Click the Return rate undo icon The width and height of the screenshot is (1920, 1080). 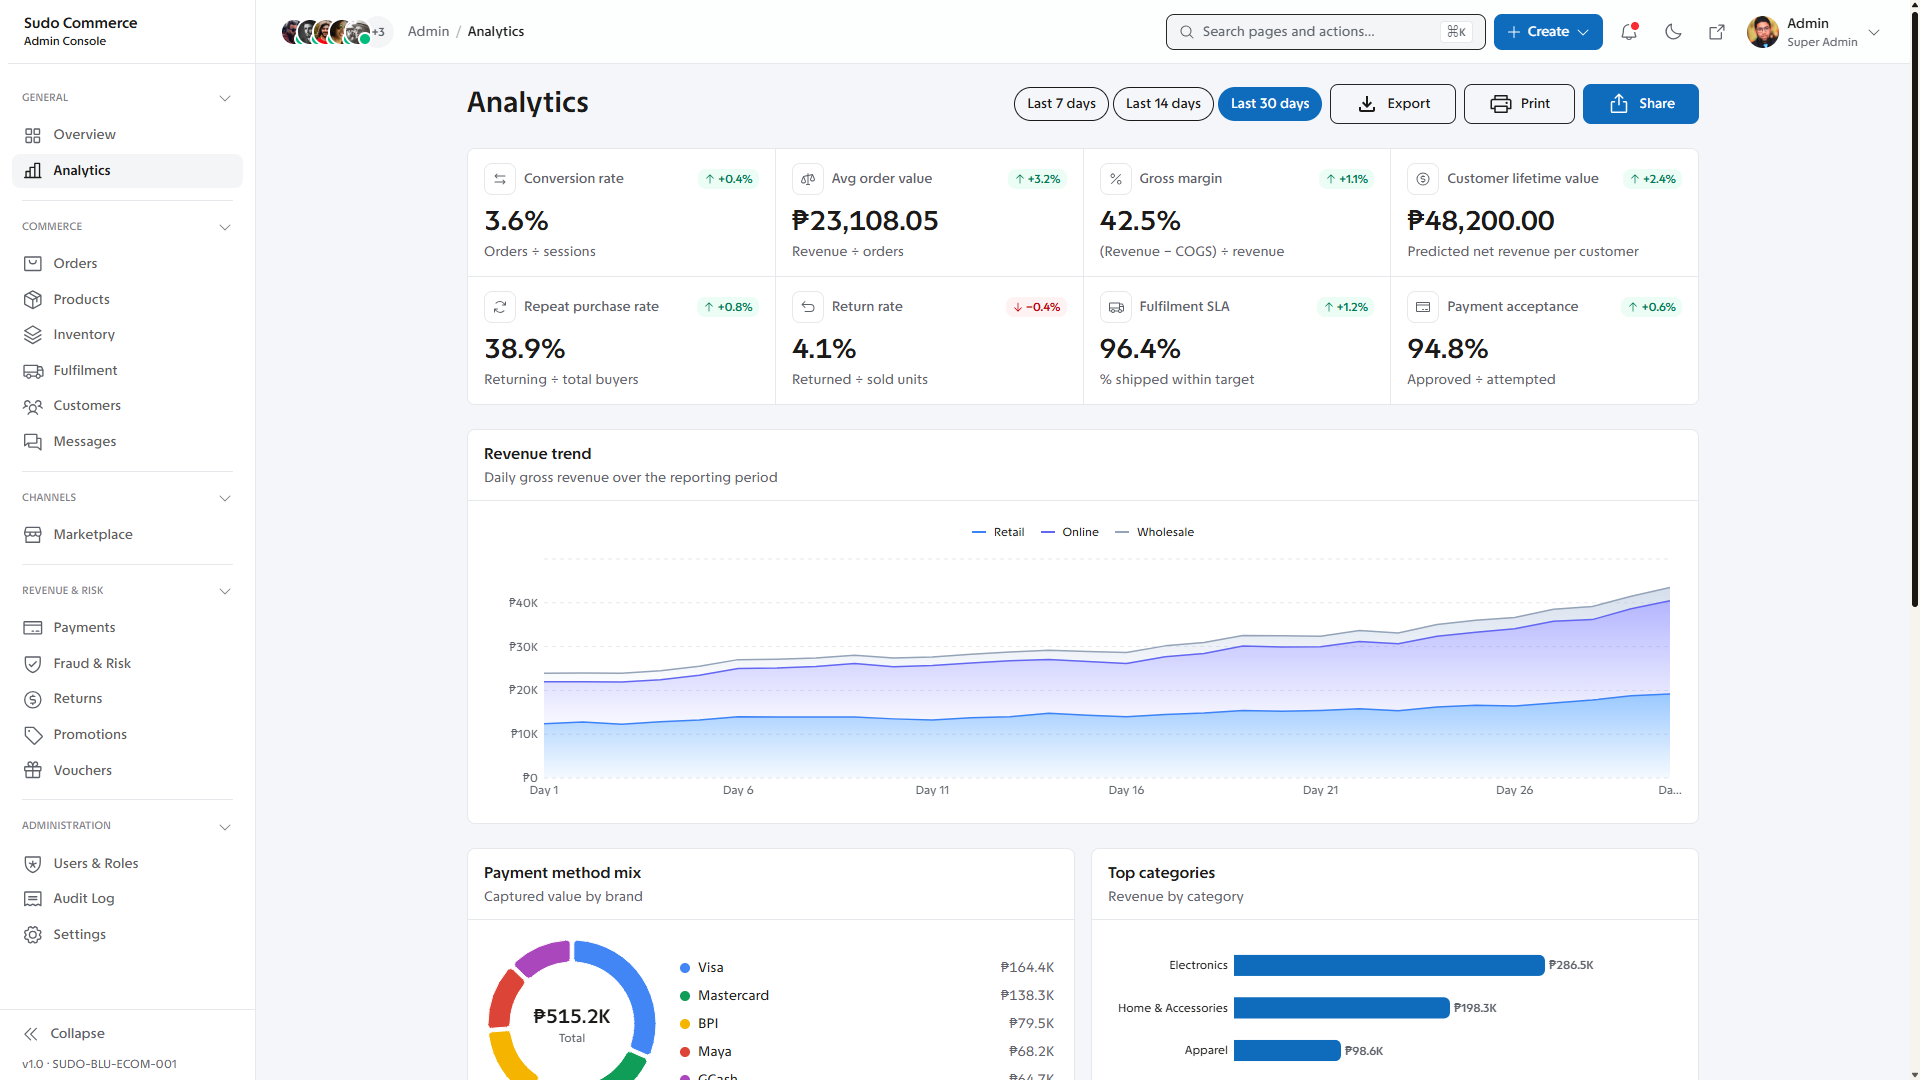[x=808, y=307]
